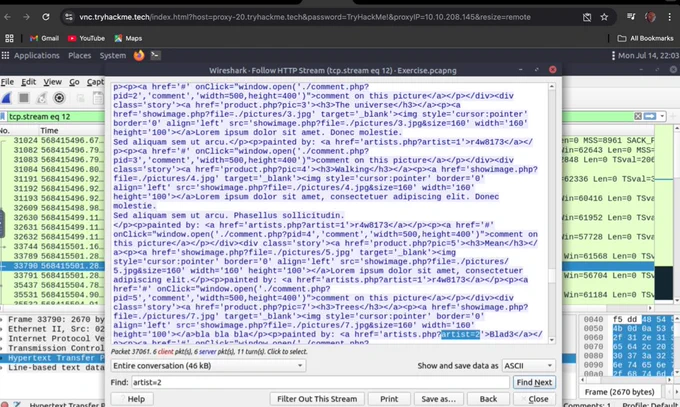Image resolution: width=680 pixels, height=407 pixels.
Task: Click the display filter bookmark icon
Action: pos(3,116)
